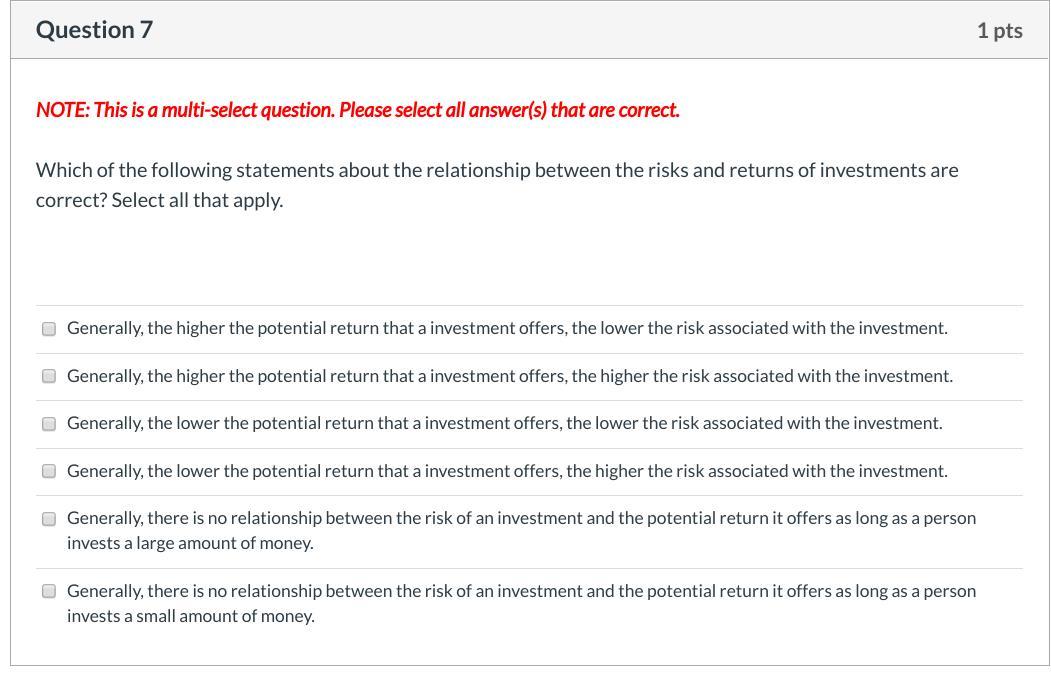Image resolution: width=1051 pixels, height=690 pixels.
Task: Tick checkbox for lower return, higher risk
Action: click(x=49, y=471)
